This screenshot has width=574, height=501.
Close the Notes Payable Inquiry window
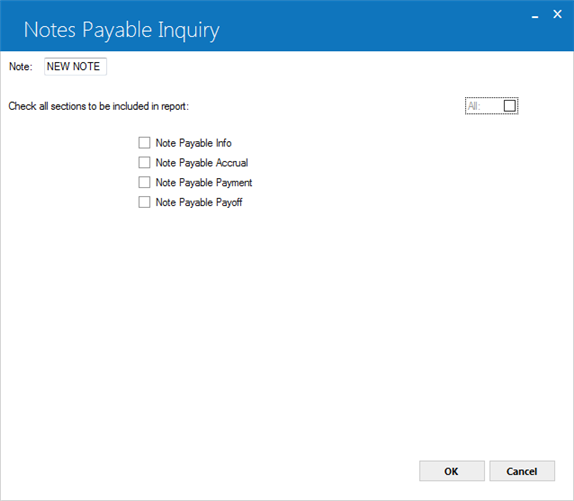557,14
